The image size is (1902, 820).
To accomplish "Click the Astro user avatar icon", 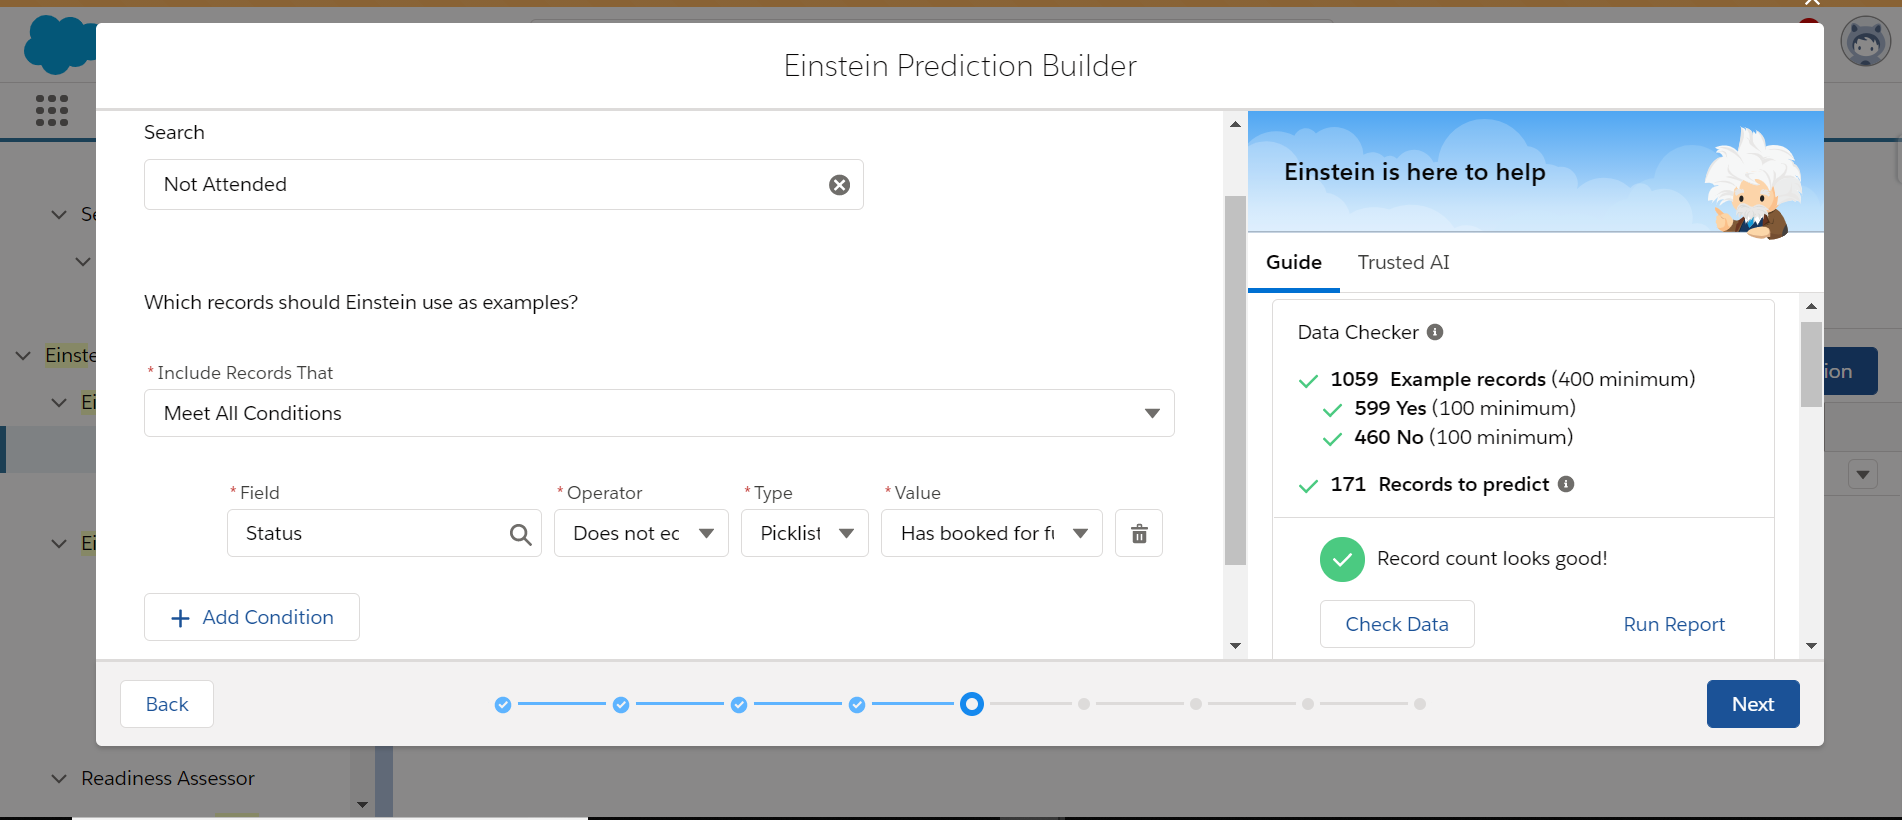I will 1865,43.
